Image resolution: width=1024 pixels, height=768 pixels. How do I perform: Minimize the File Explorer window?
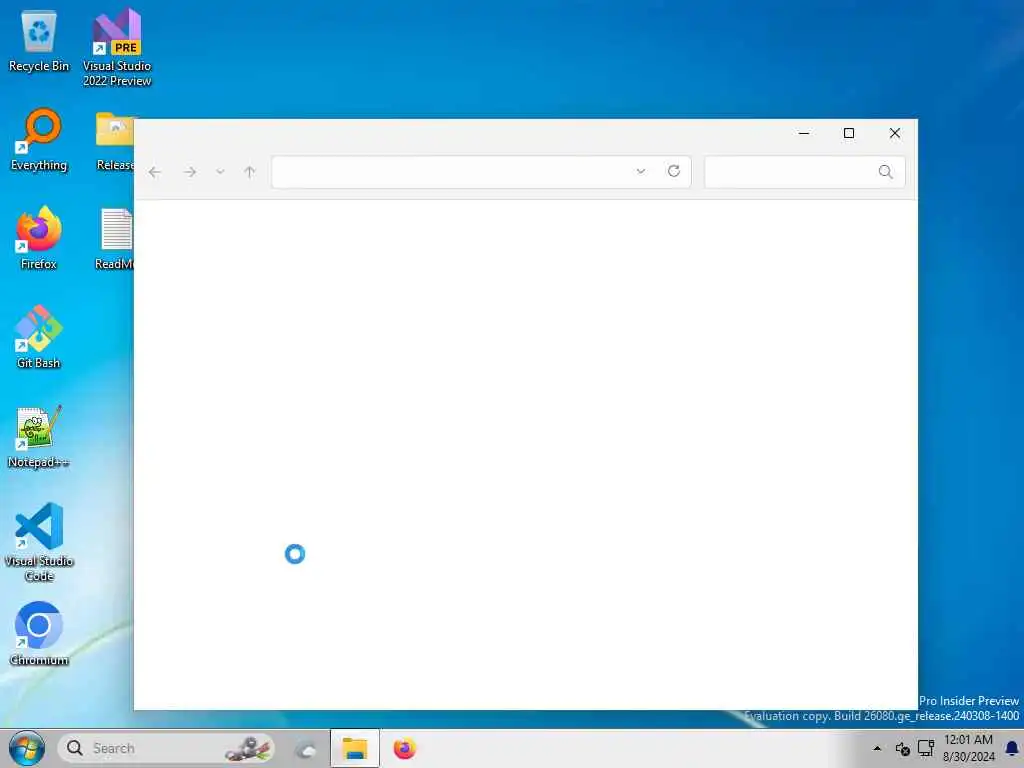point(804,133)
